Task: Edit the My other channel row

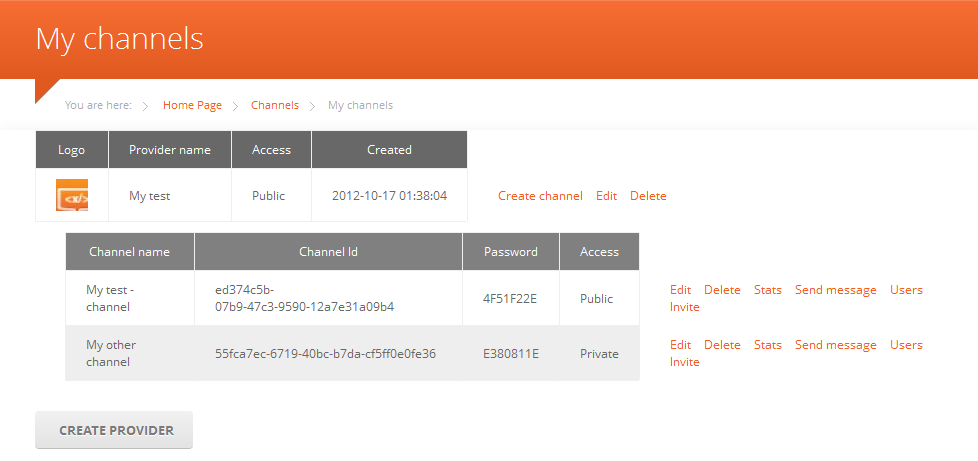Action: click(x=680, y=345)
